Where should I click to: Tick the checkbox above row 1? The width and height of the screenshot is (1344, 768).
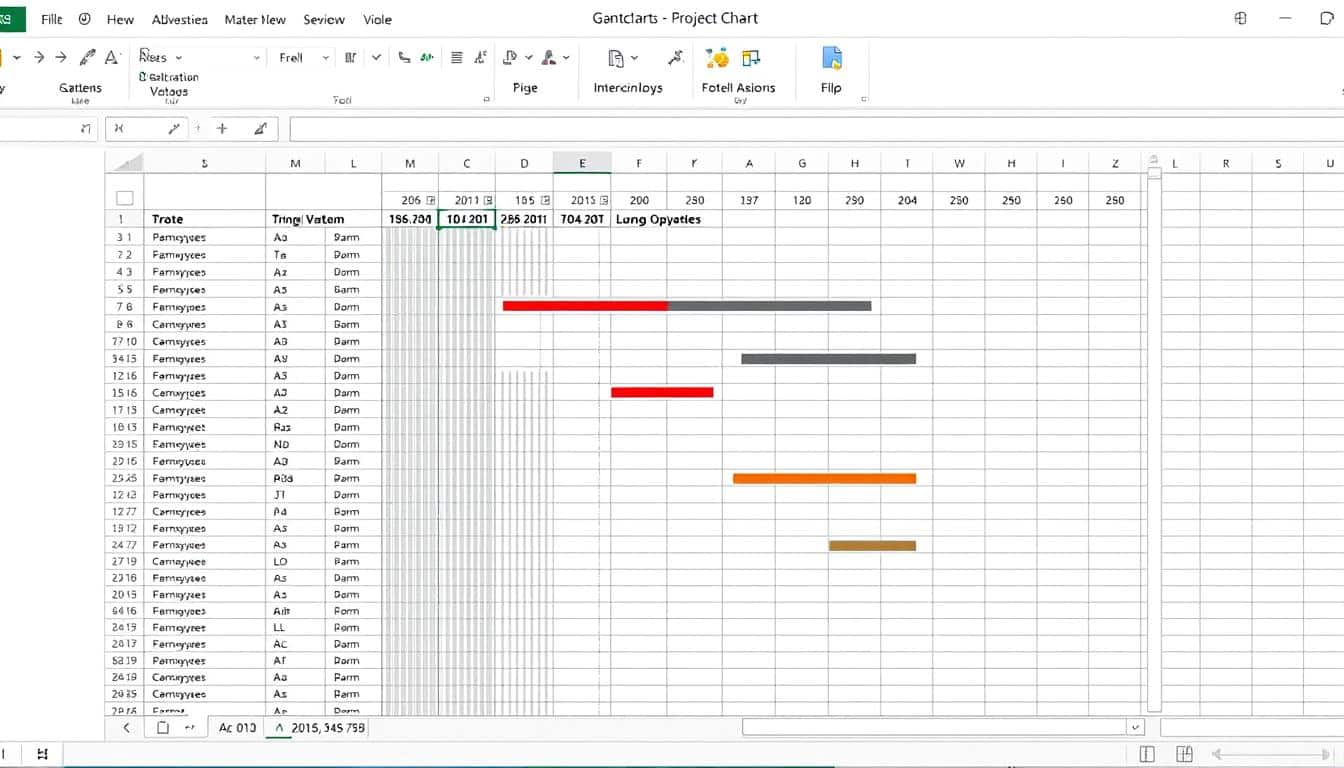click(124, 198)
